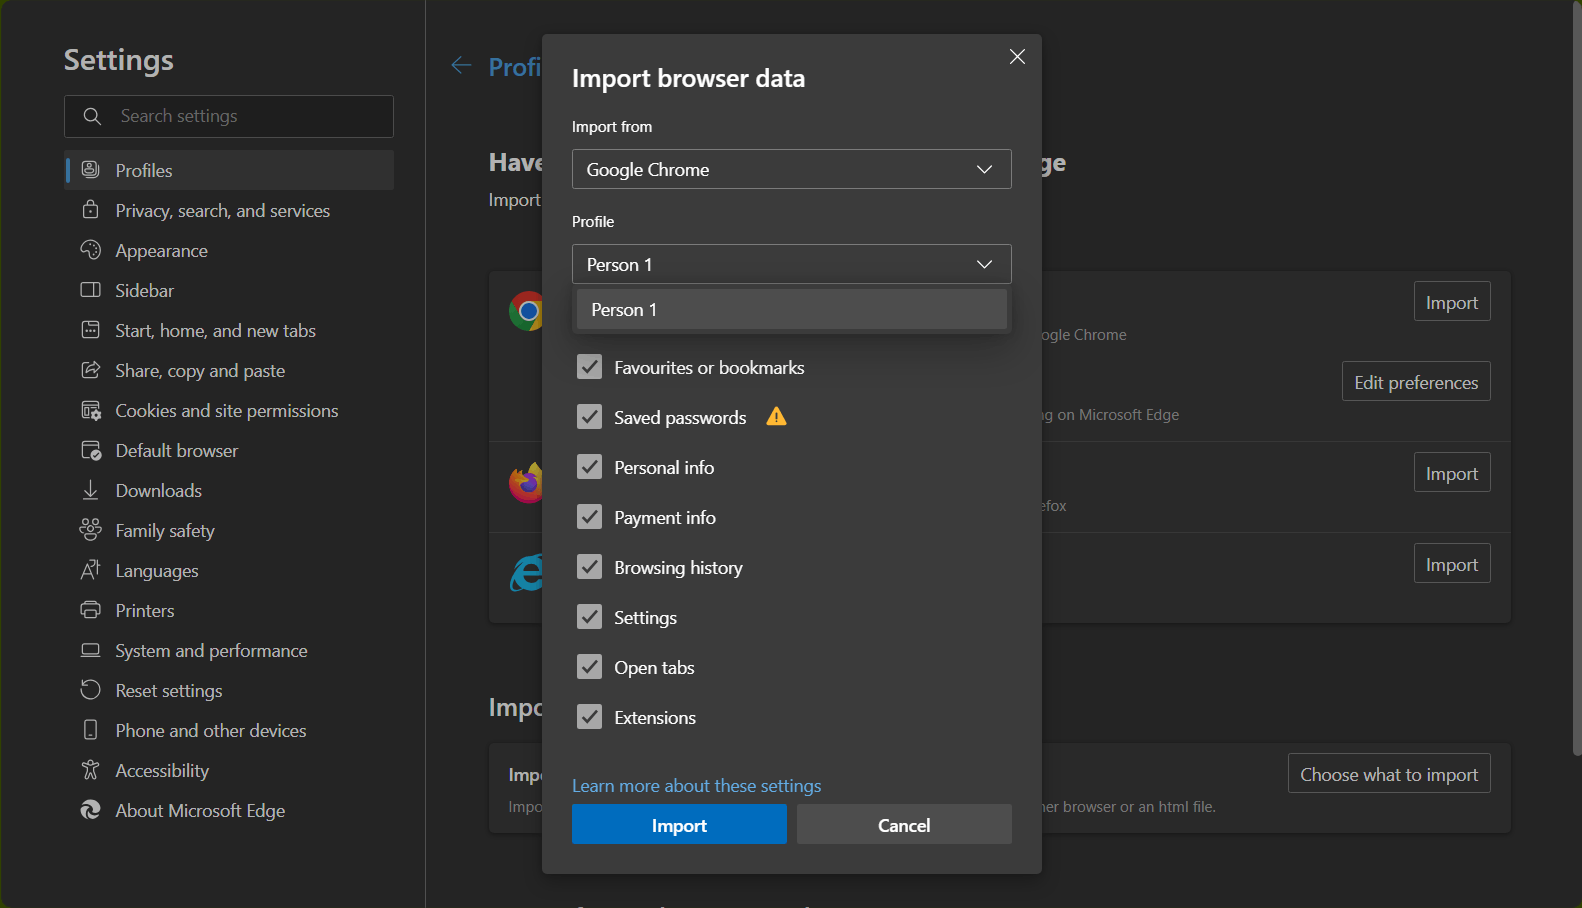The image size is (1582, 908).
Task: Select Person 1 from the profile list
Action: tap(792, 310)
